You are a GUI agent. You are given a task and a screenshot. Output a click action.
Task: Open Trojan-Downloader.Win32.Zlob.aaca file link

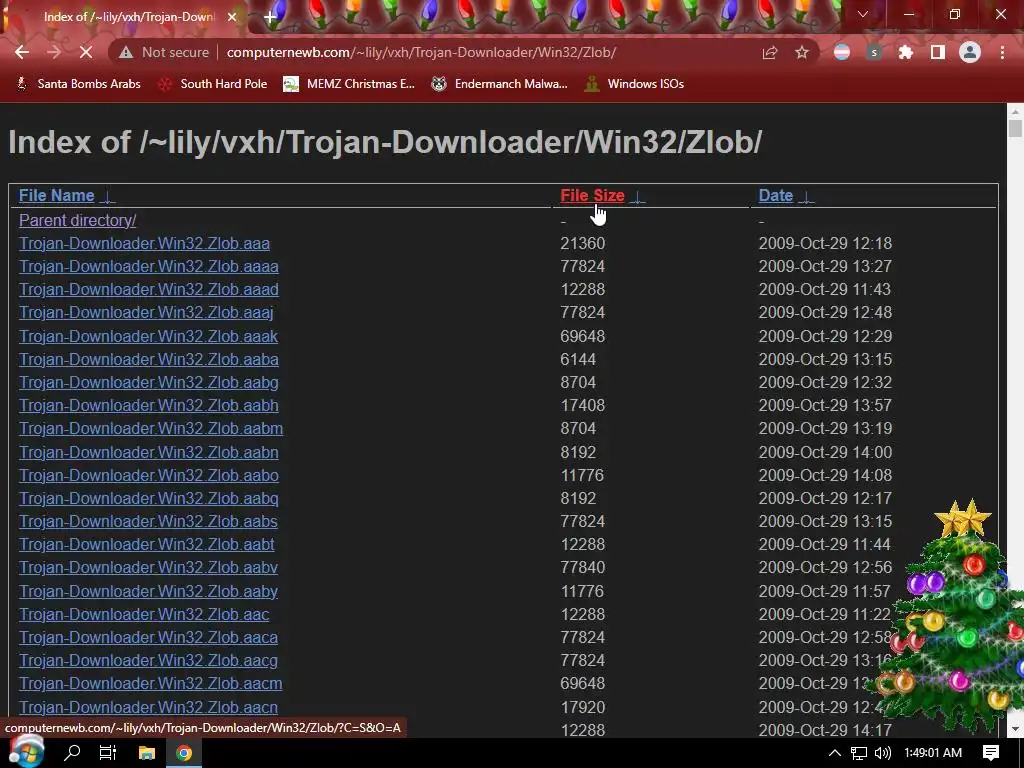(148, 637)
